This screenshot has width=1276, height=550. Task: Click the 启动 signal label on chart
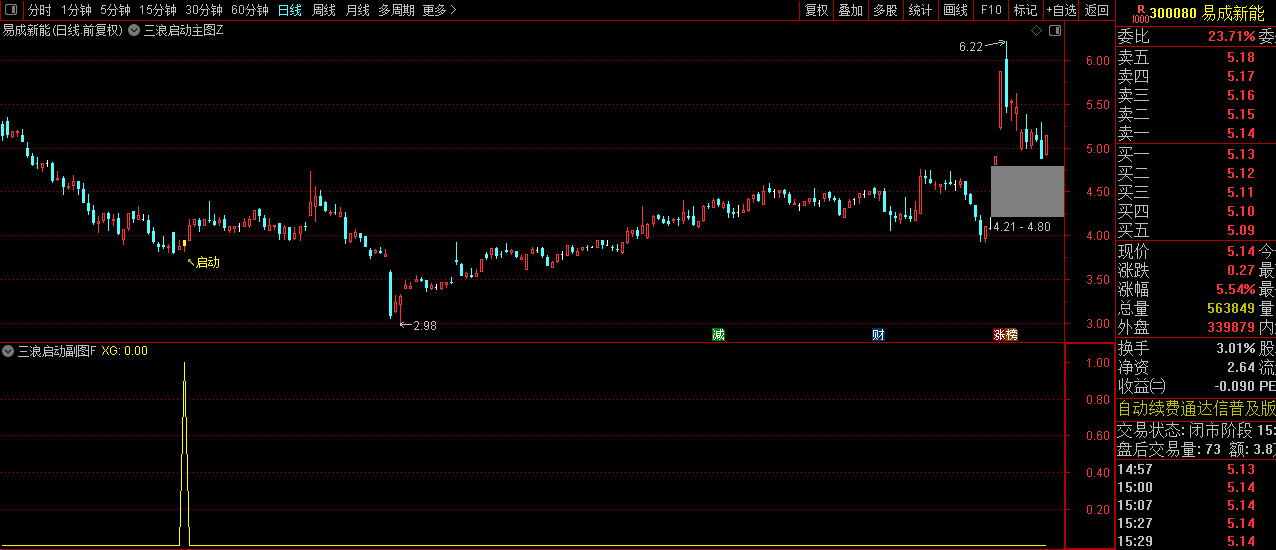coord(207,263)
